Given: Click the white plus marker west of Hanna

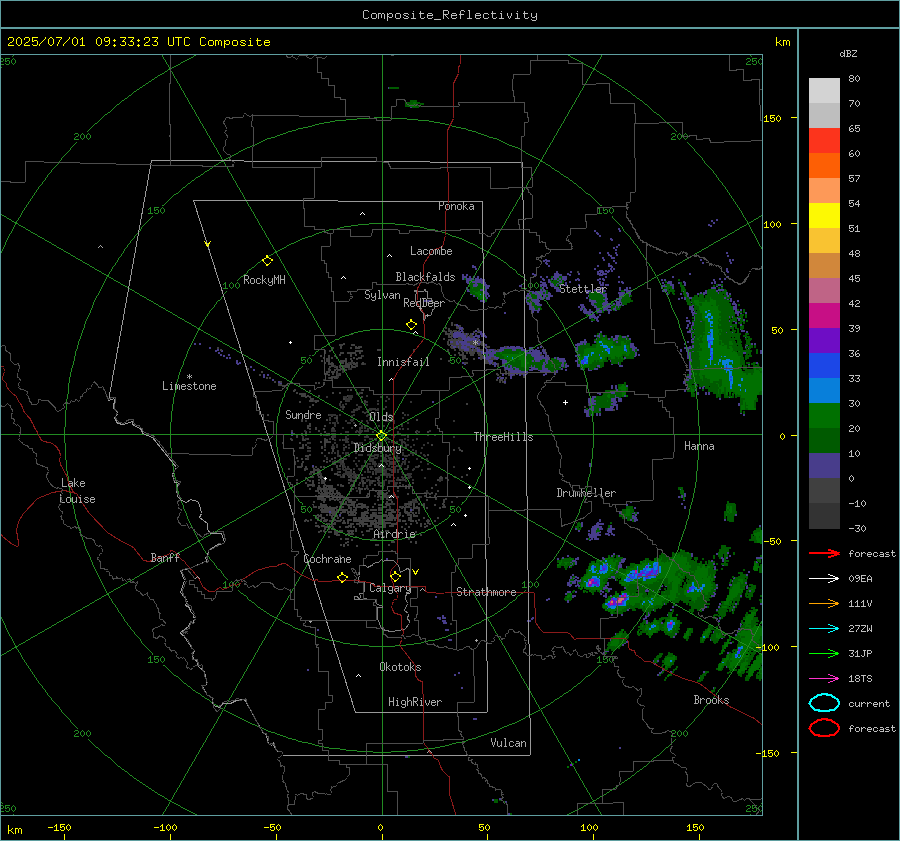Looking at the screenshot, I should coord(565,402).
